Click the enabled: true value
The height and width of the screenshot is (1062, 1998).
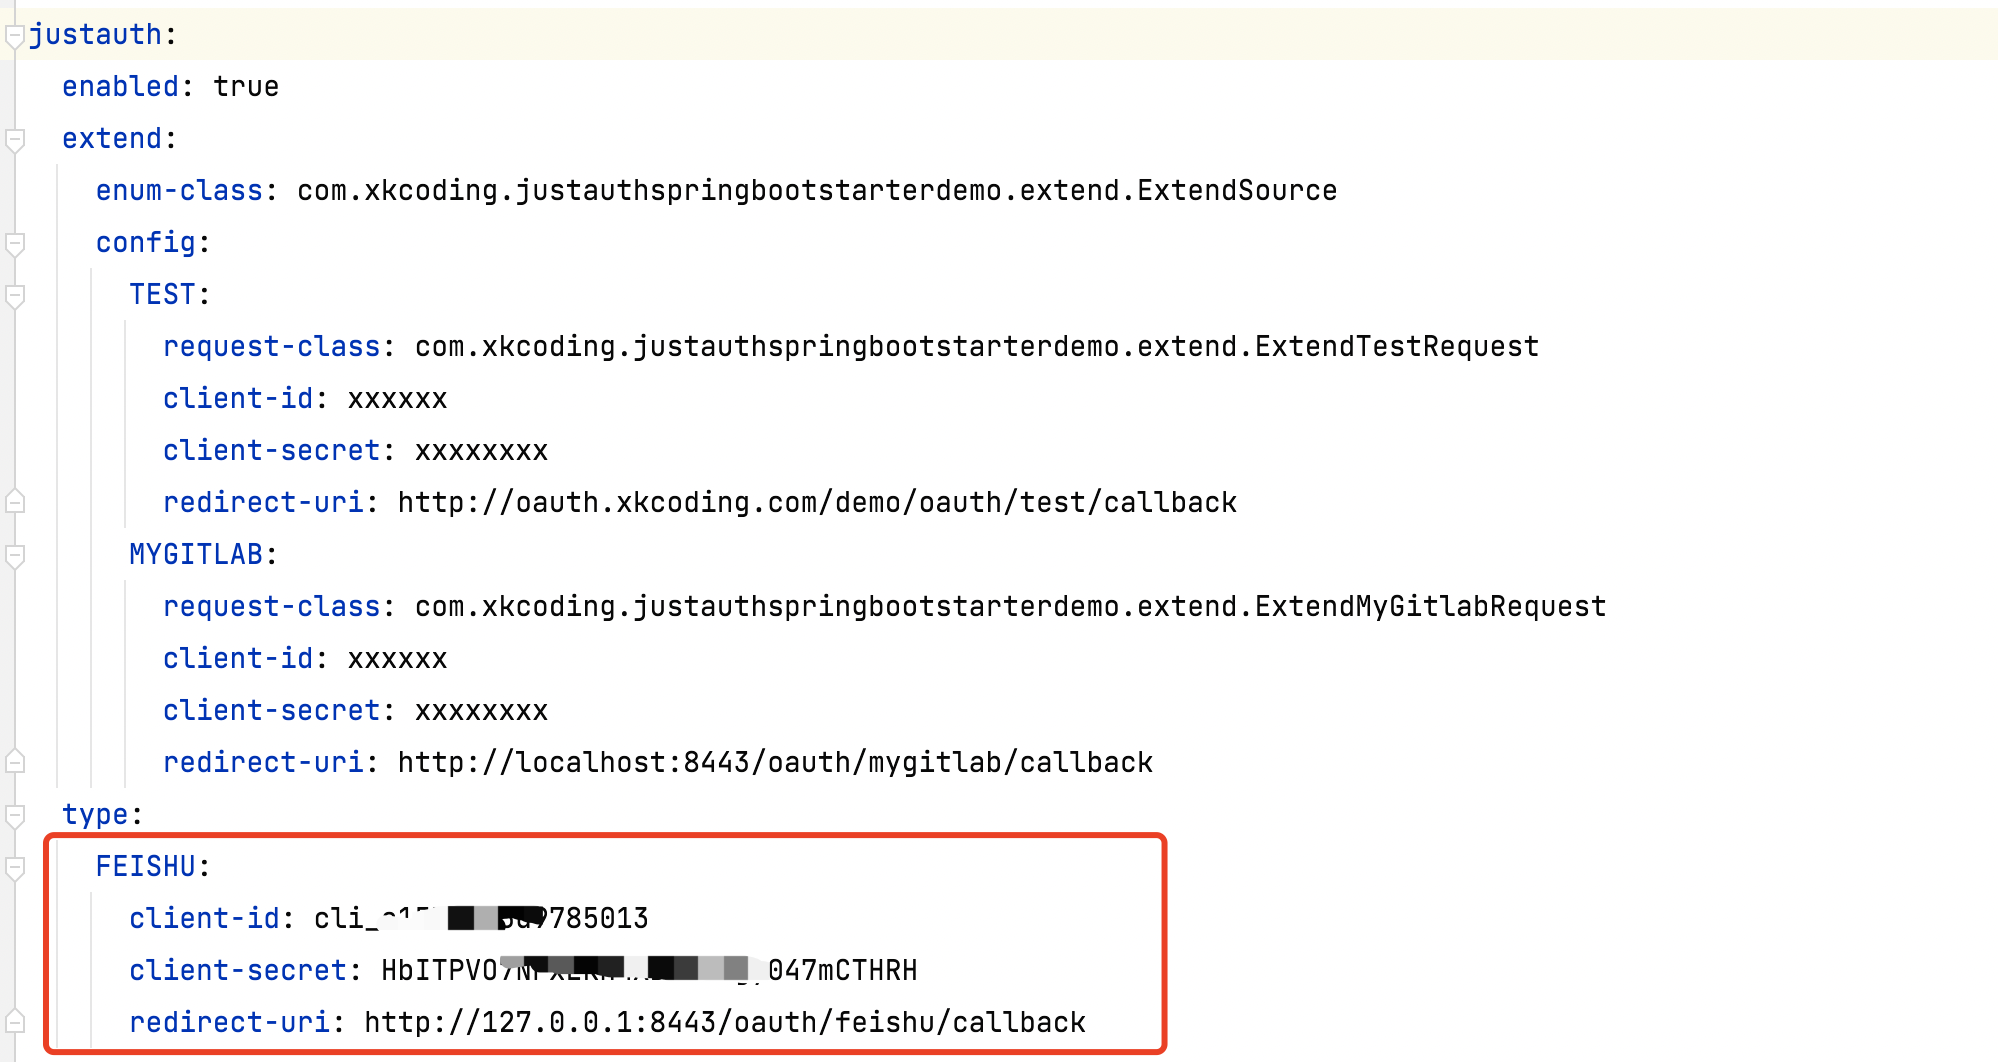pos(247,86)
